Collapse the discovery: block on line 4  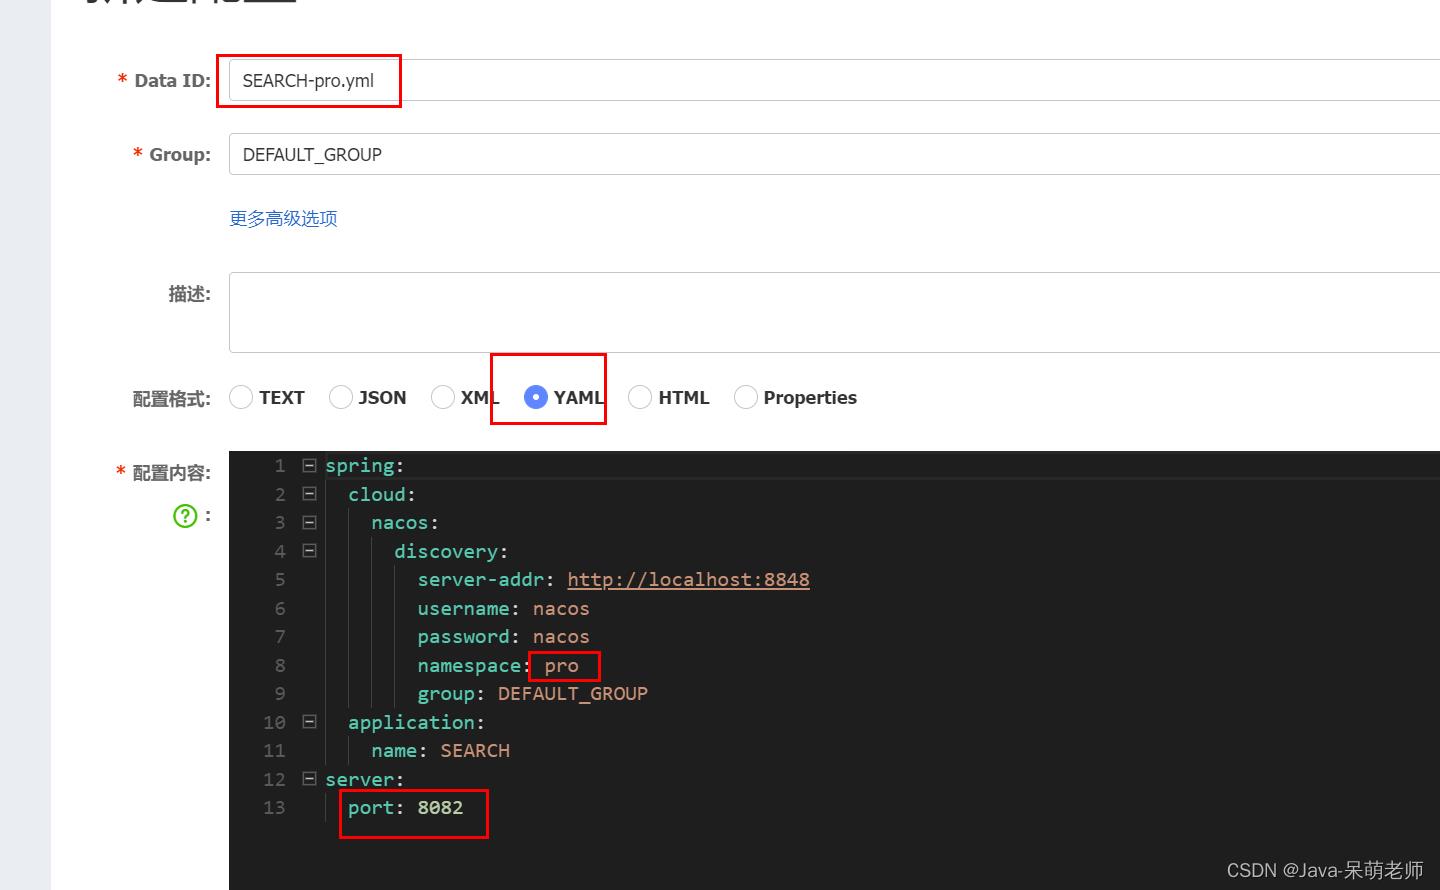click(x=309, y=550)
